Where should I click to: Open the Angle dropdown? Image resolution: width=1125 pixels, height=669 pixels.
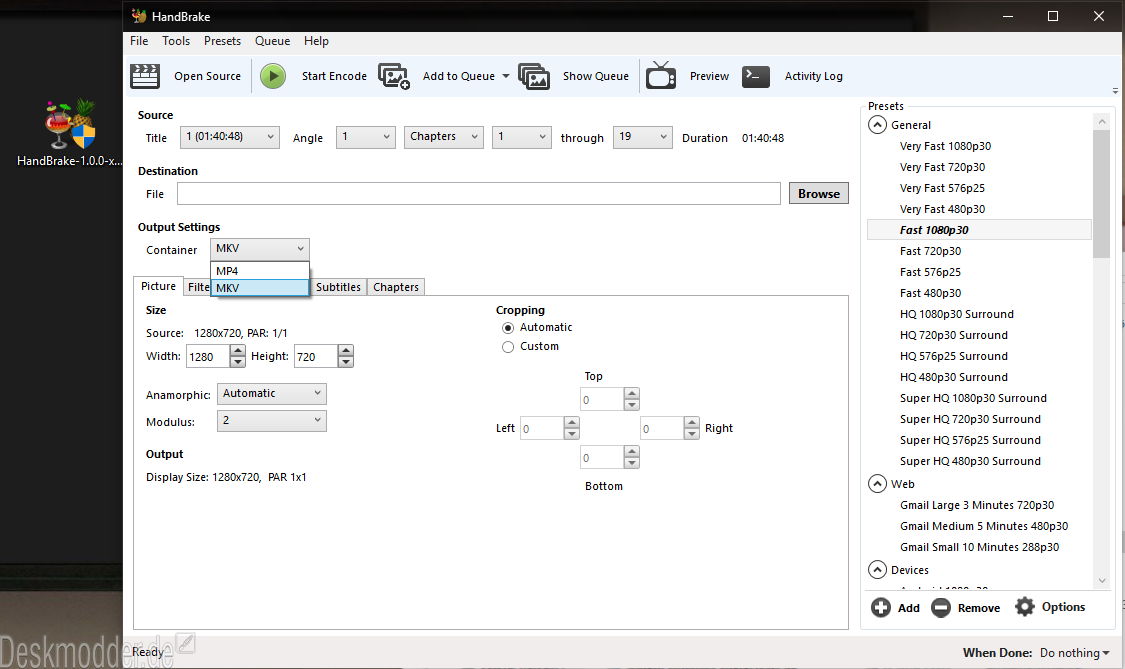tap(366, 137)
